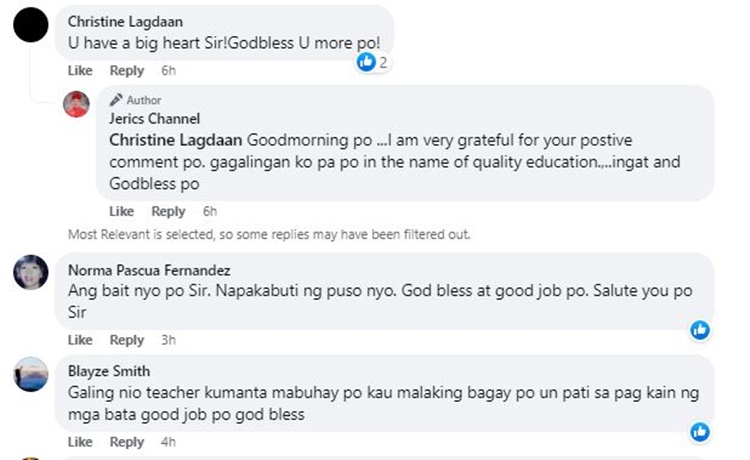Viewport: 750px width, 460px height.
Task: Reply to Blayze Smith's comment
Action: [127, 442]
